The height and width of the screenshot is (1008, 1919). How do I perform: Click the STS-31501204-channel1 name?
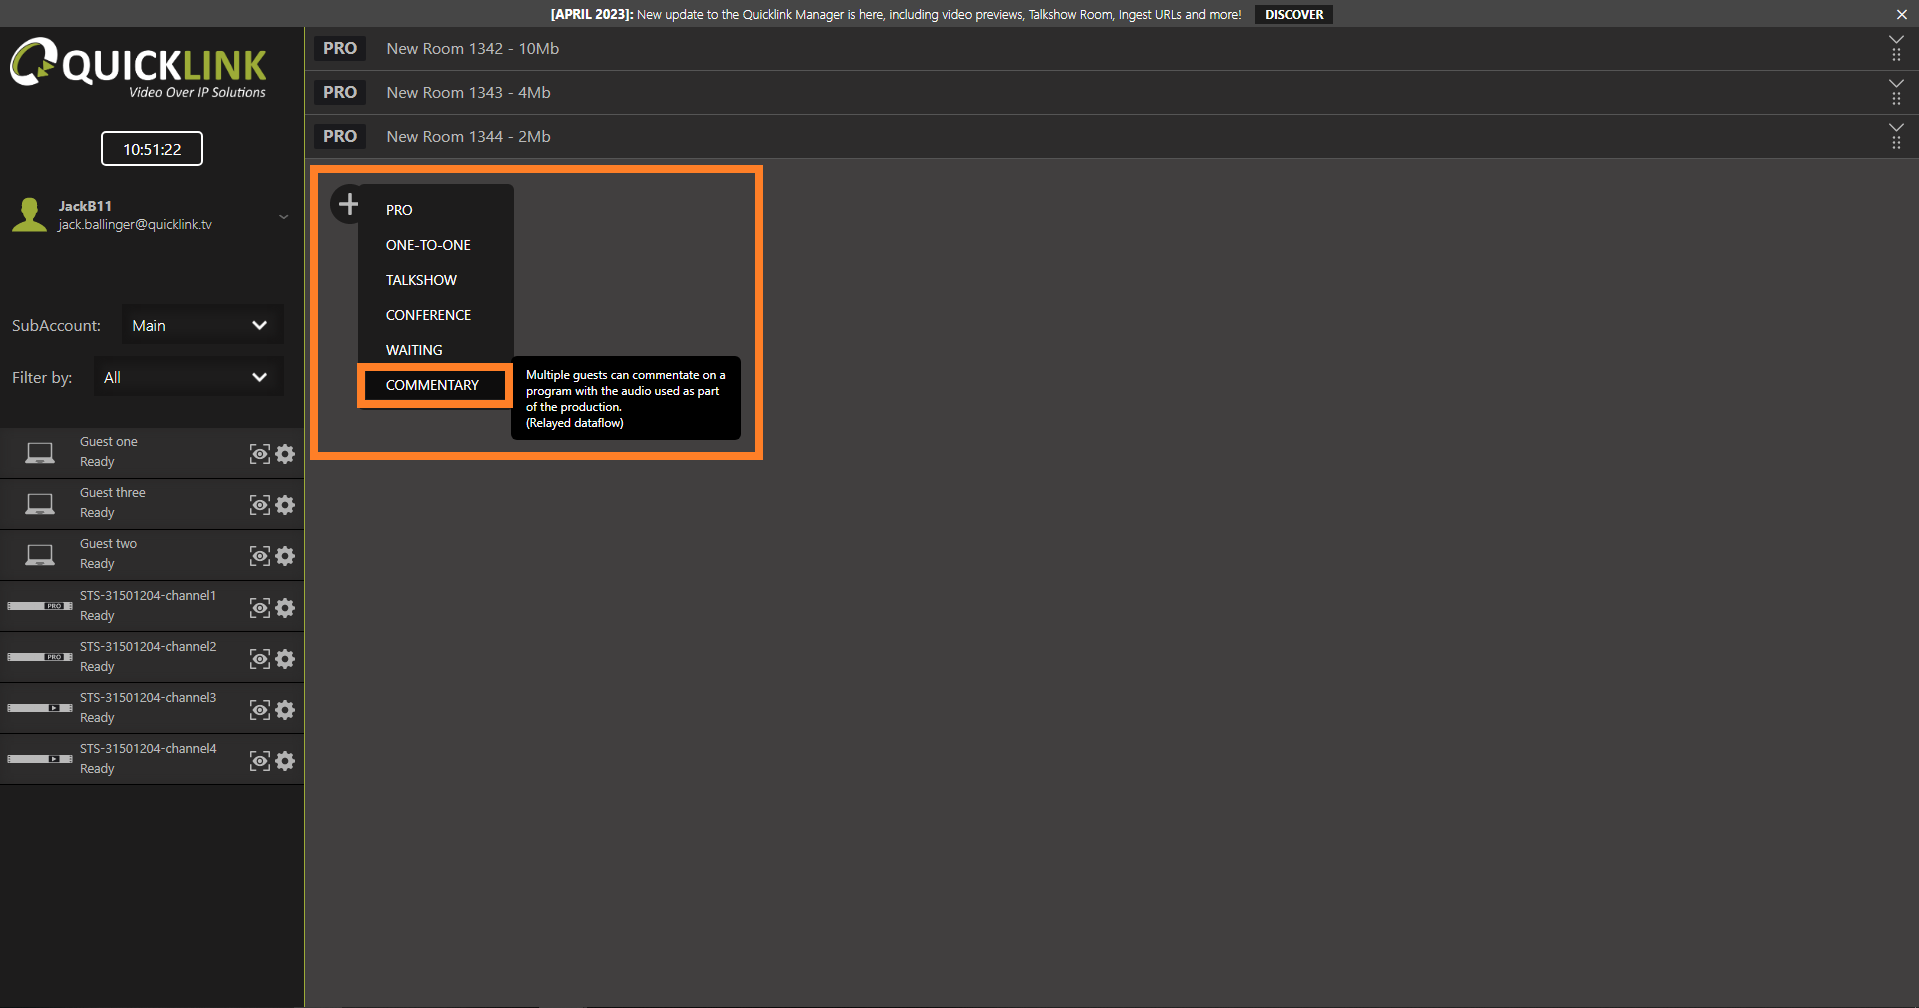pyautogui.click(x=148, y=595)
